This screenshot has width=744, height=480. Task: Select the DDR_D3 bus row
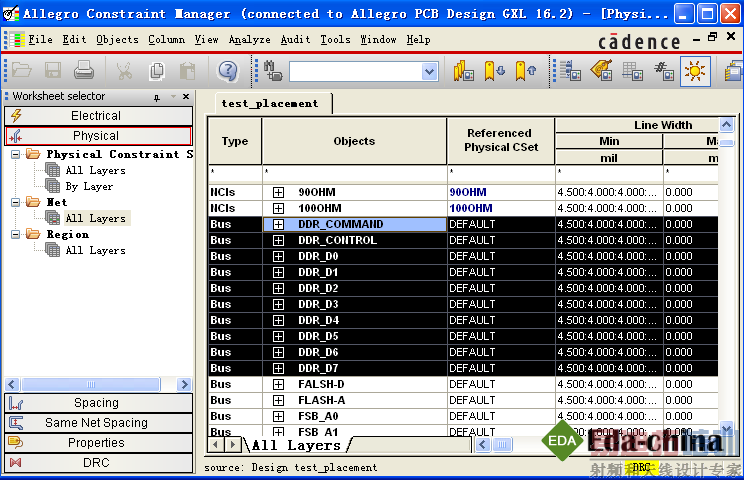pyautogui.click(x=463, y=305)
